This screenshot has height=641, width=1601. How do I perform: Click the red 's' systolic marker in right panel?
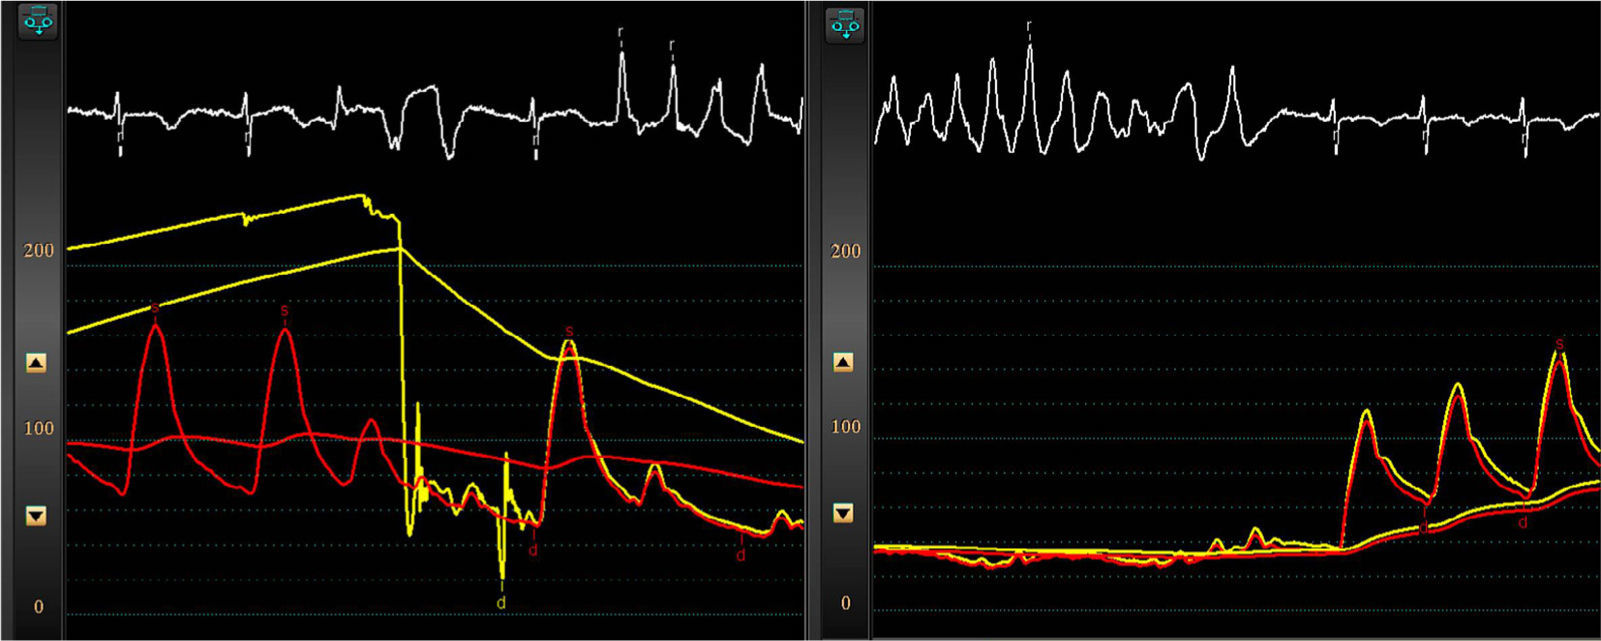point(1559,344)
